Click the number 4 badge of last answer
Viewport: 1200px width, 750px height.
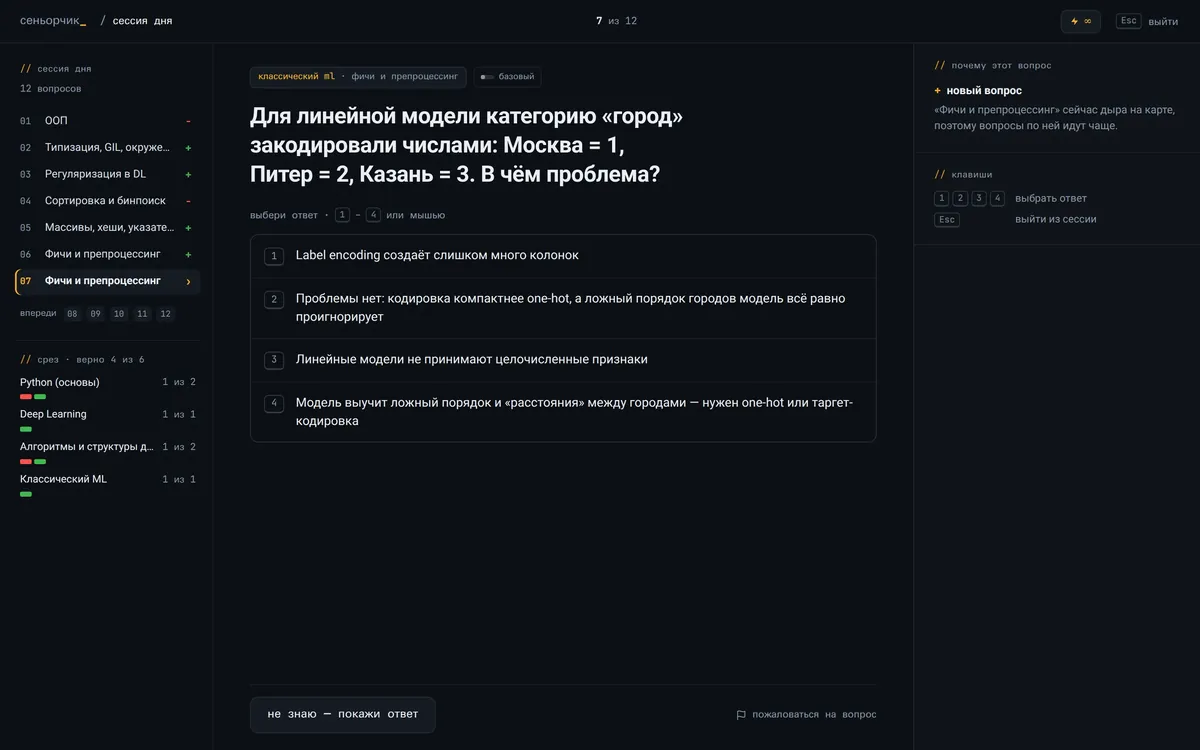pyautogui.click(x=274, y=403)
